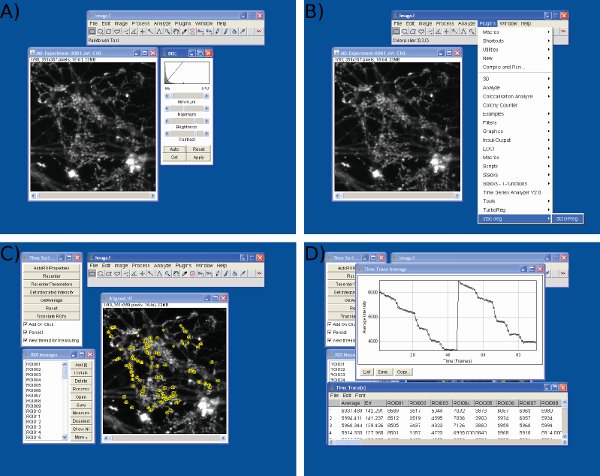Select the Rectangle selection tool in panel A
Viewport: 600px width, 476px height.
click(92, 31)
